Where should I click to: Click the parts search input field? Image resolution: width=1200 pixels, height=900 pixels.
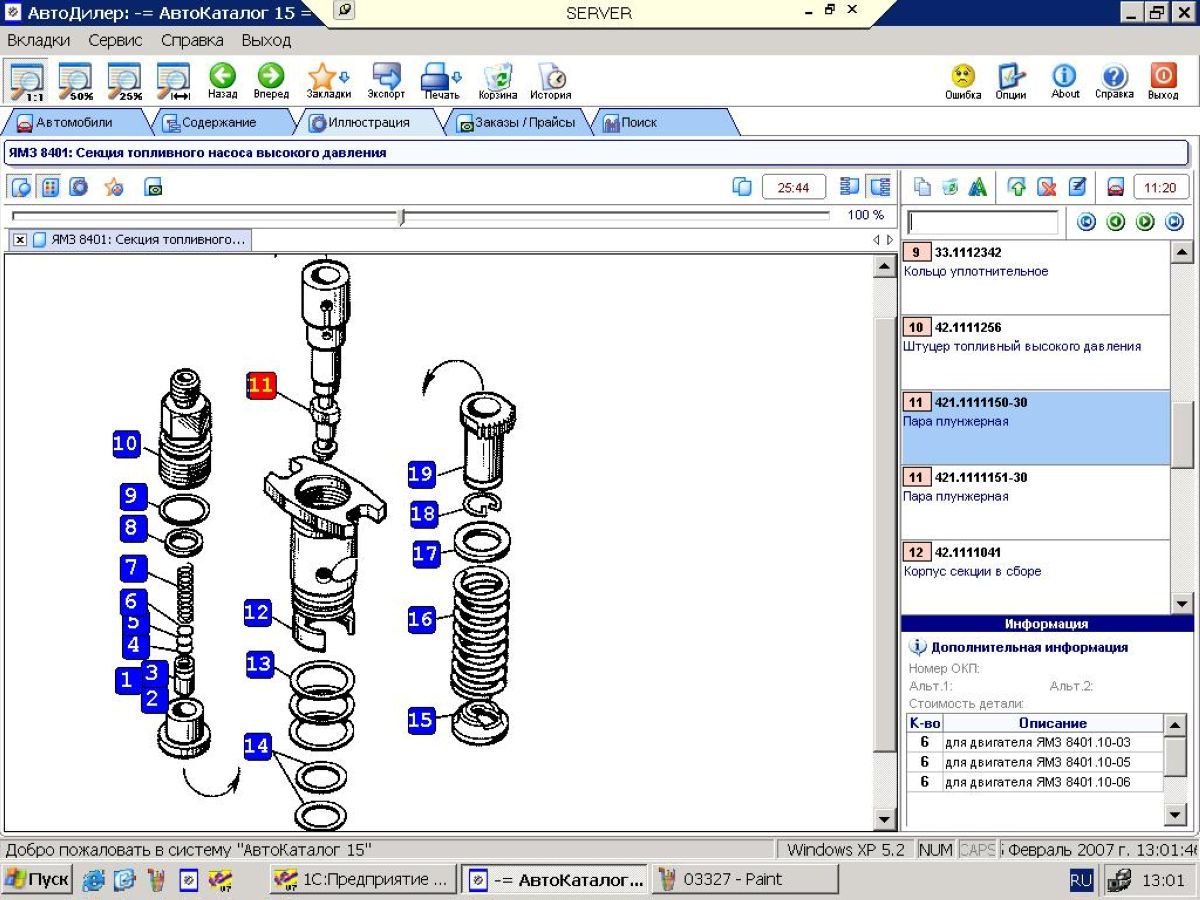[x=982, y=222]
